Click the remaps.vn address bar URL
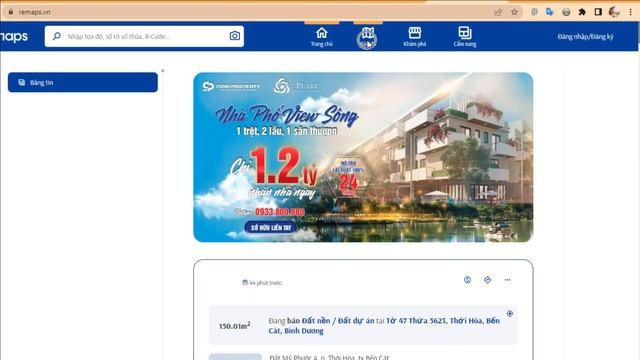The width and height of the screenshot is (640, 360). coord(35,12)
